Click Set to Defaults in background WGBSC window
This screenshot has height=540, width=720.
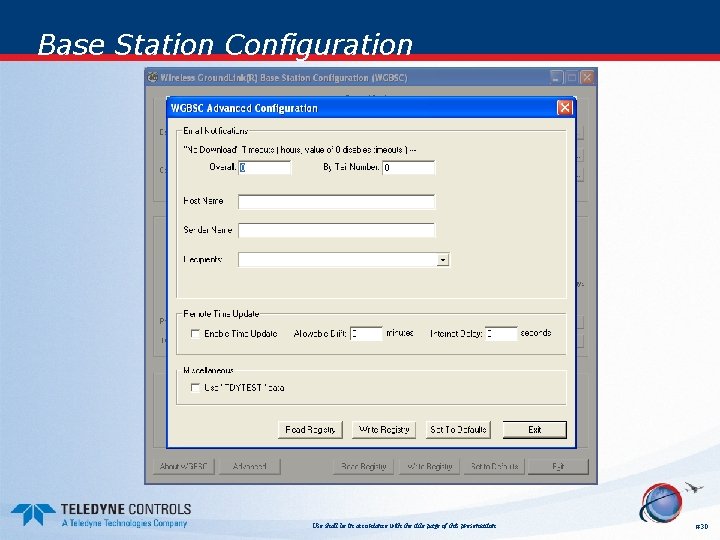(x=494, y=467)
